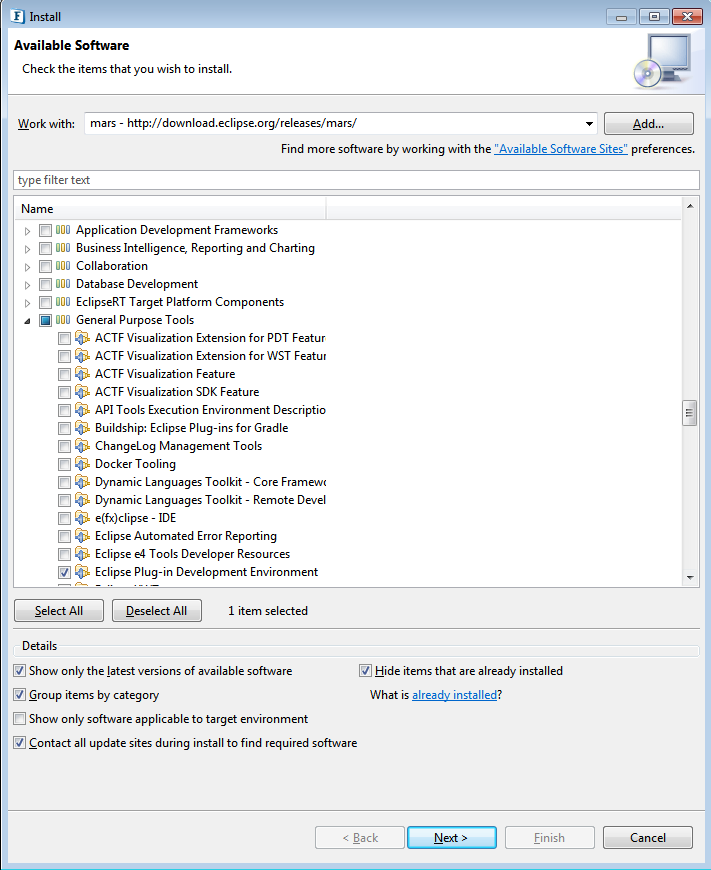Click the Business Intelligence category icon
Screen dimensions: 711x870
point(63,248)
